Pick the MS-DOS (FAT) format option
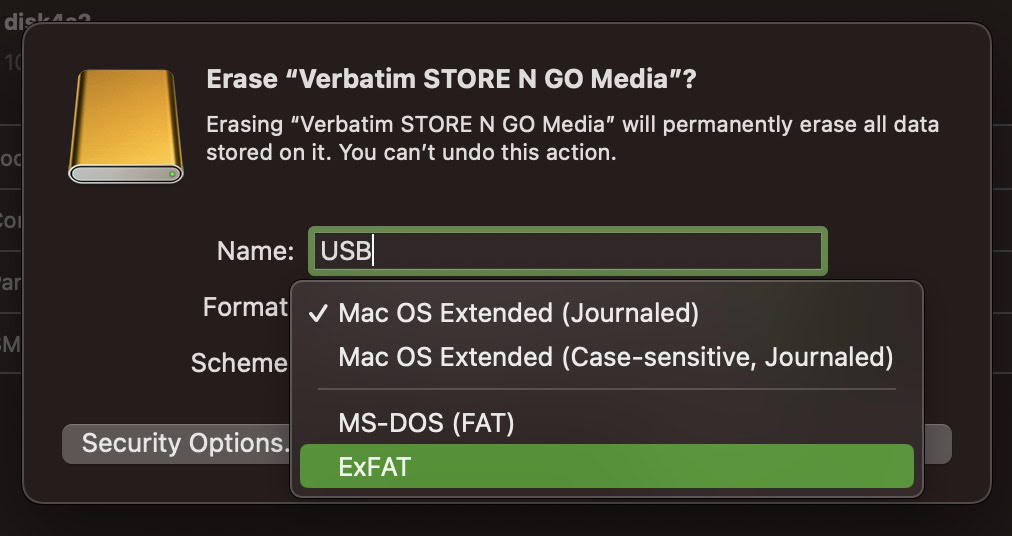 click(426, 423)
